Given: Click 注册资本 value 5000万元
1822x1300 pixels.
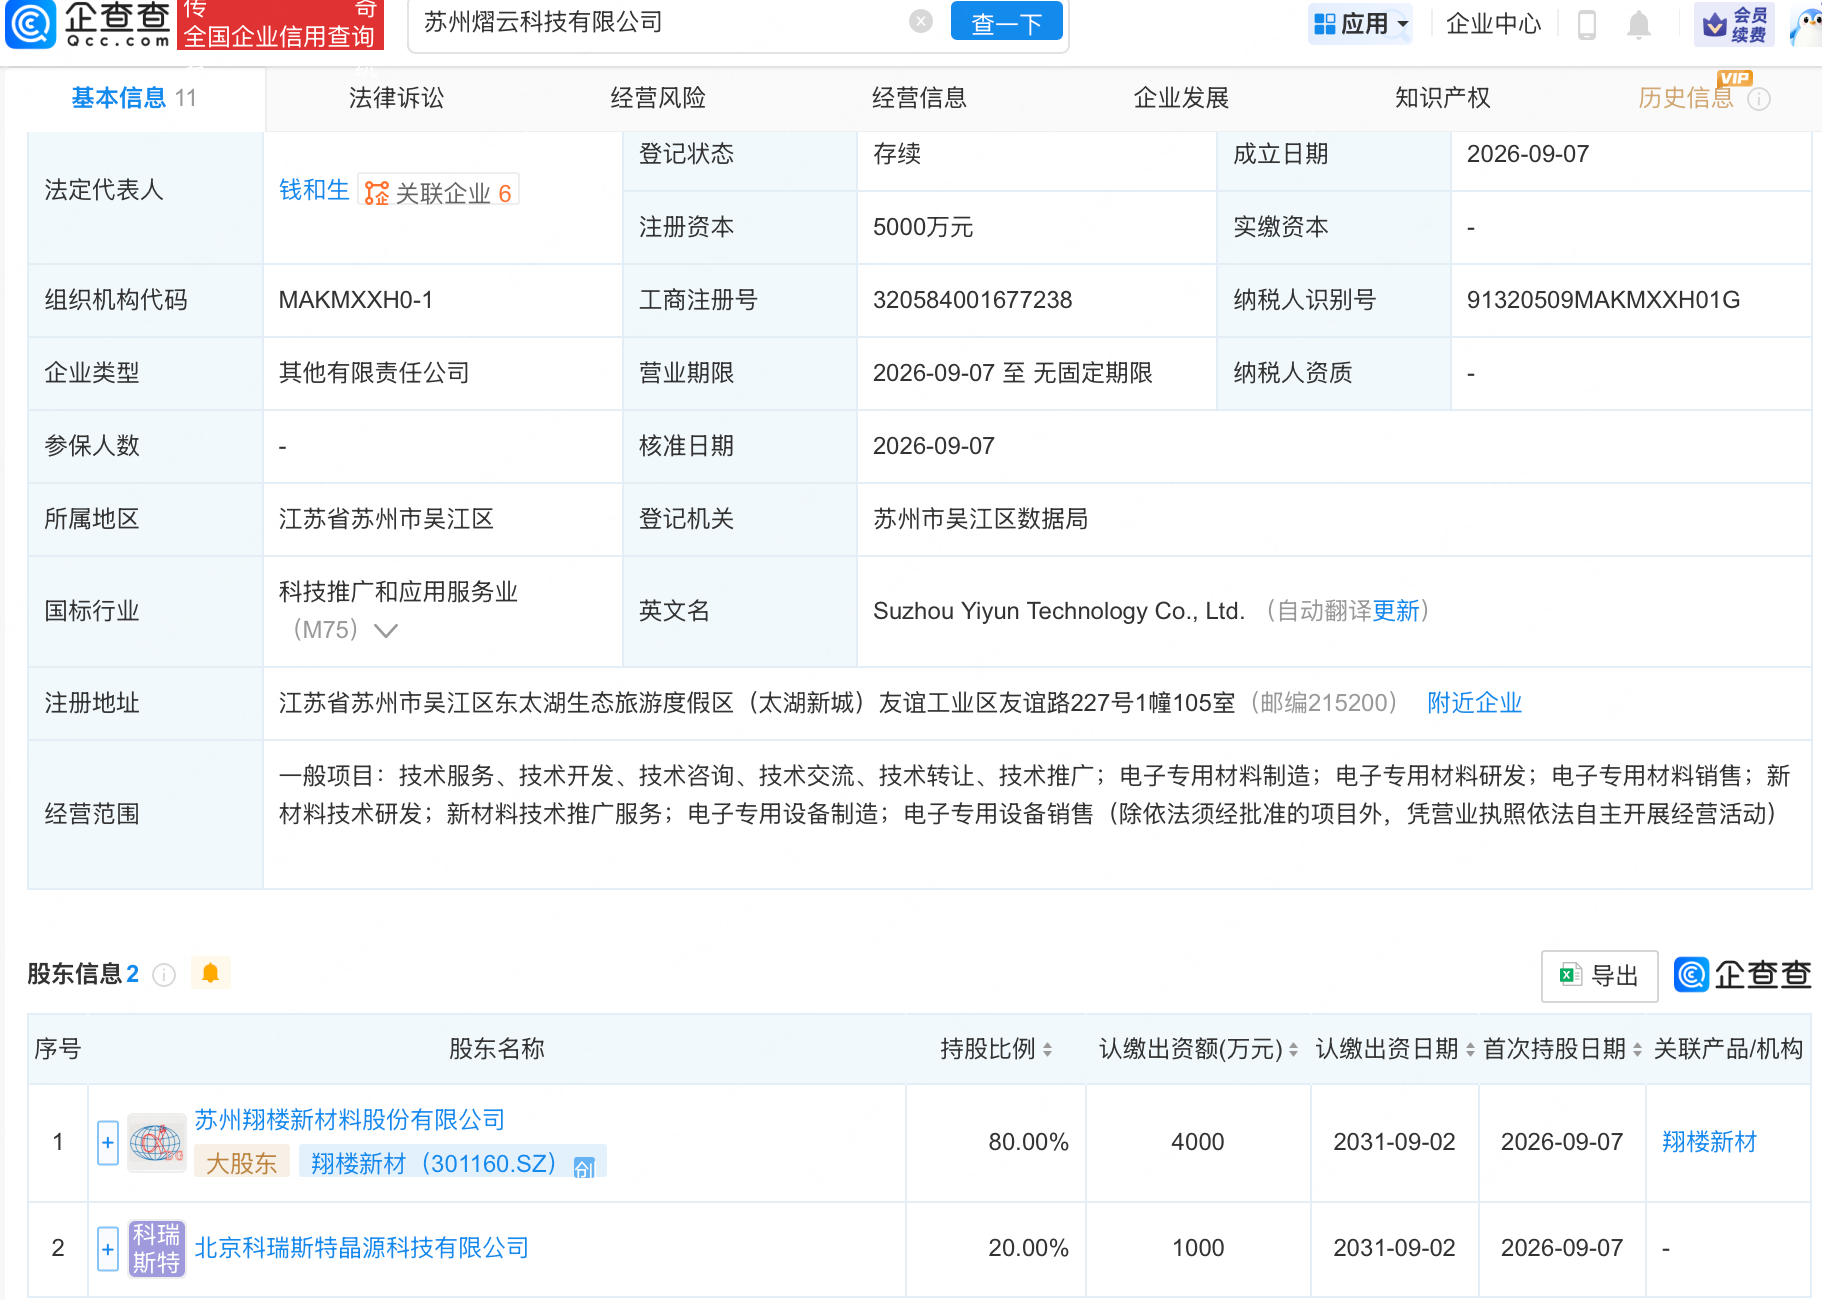Looking at the screenshot, I should point(923,227).
